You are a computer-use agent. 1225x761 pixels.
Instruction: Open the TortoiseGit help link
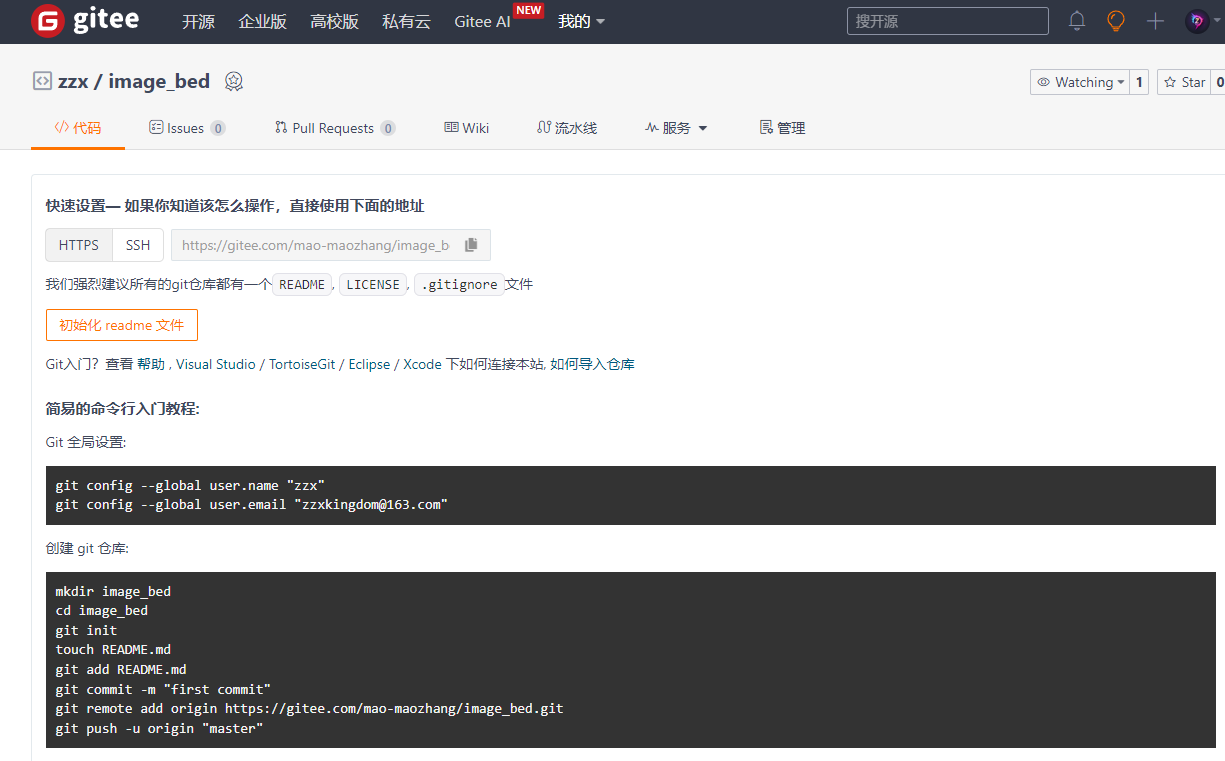pos(302,364)
